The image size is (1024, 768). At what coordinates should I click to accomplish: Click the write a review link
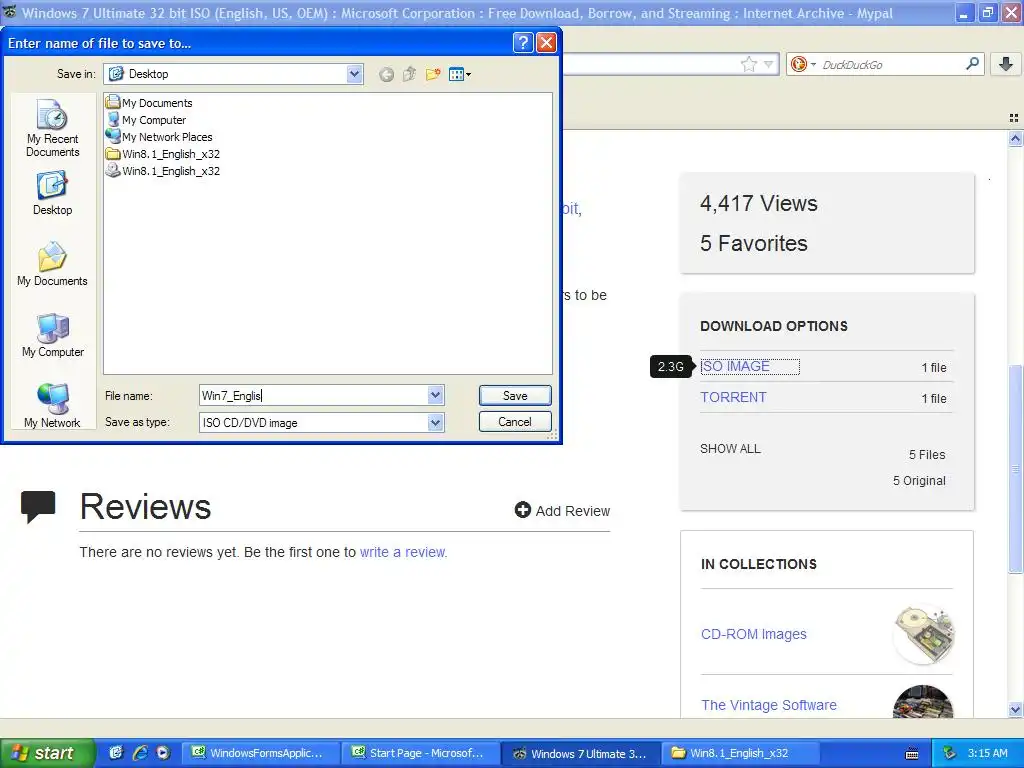[x=403, y=552]
